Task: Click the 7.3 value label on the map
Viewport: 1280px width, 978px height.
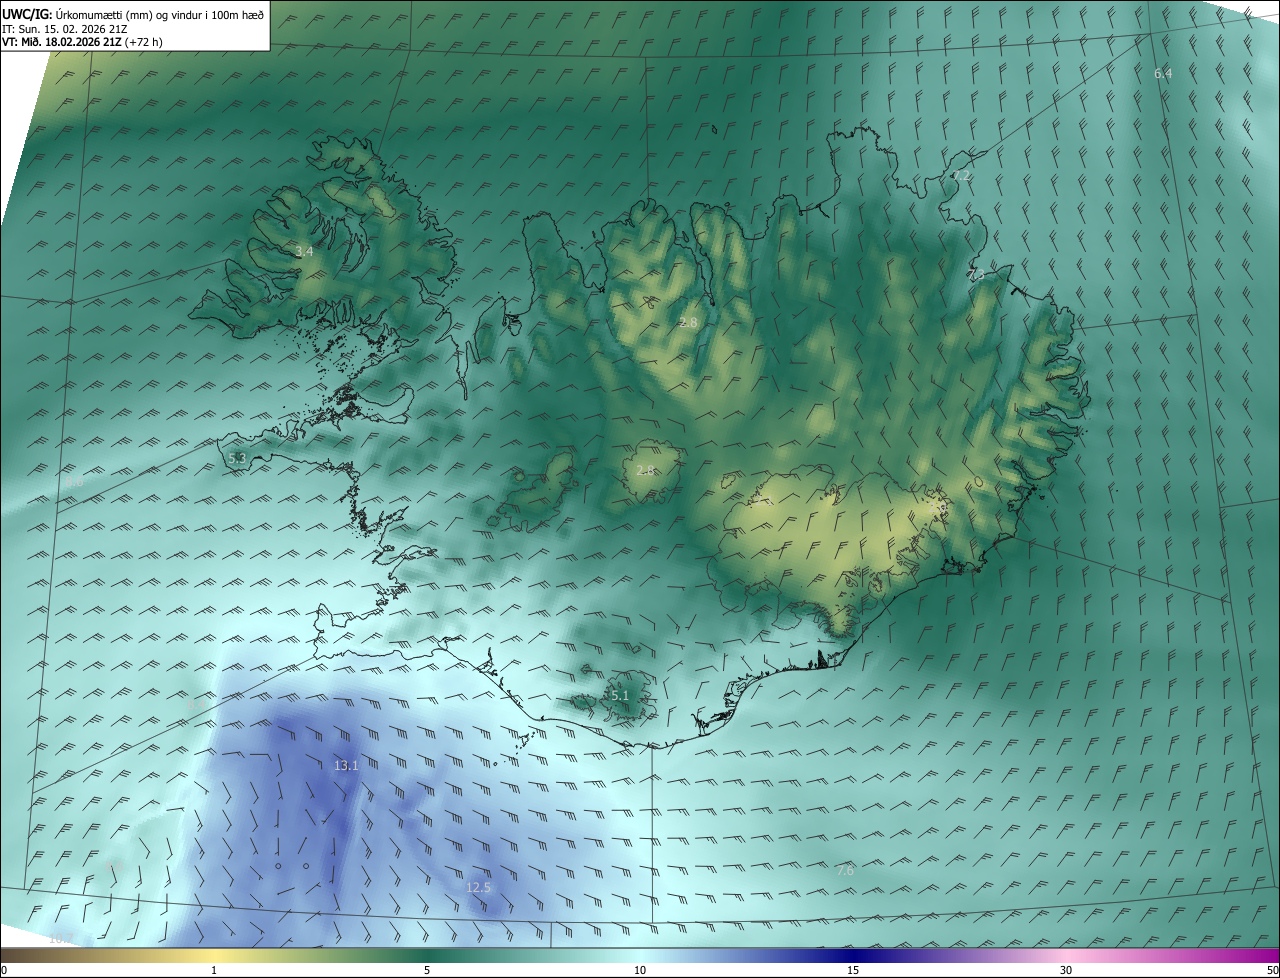Action: 976,274
